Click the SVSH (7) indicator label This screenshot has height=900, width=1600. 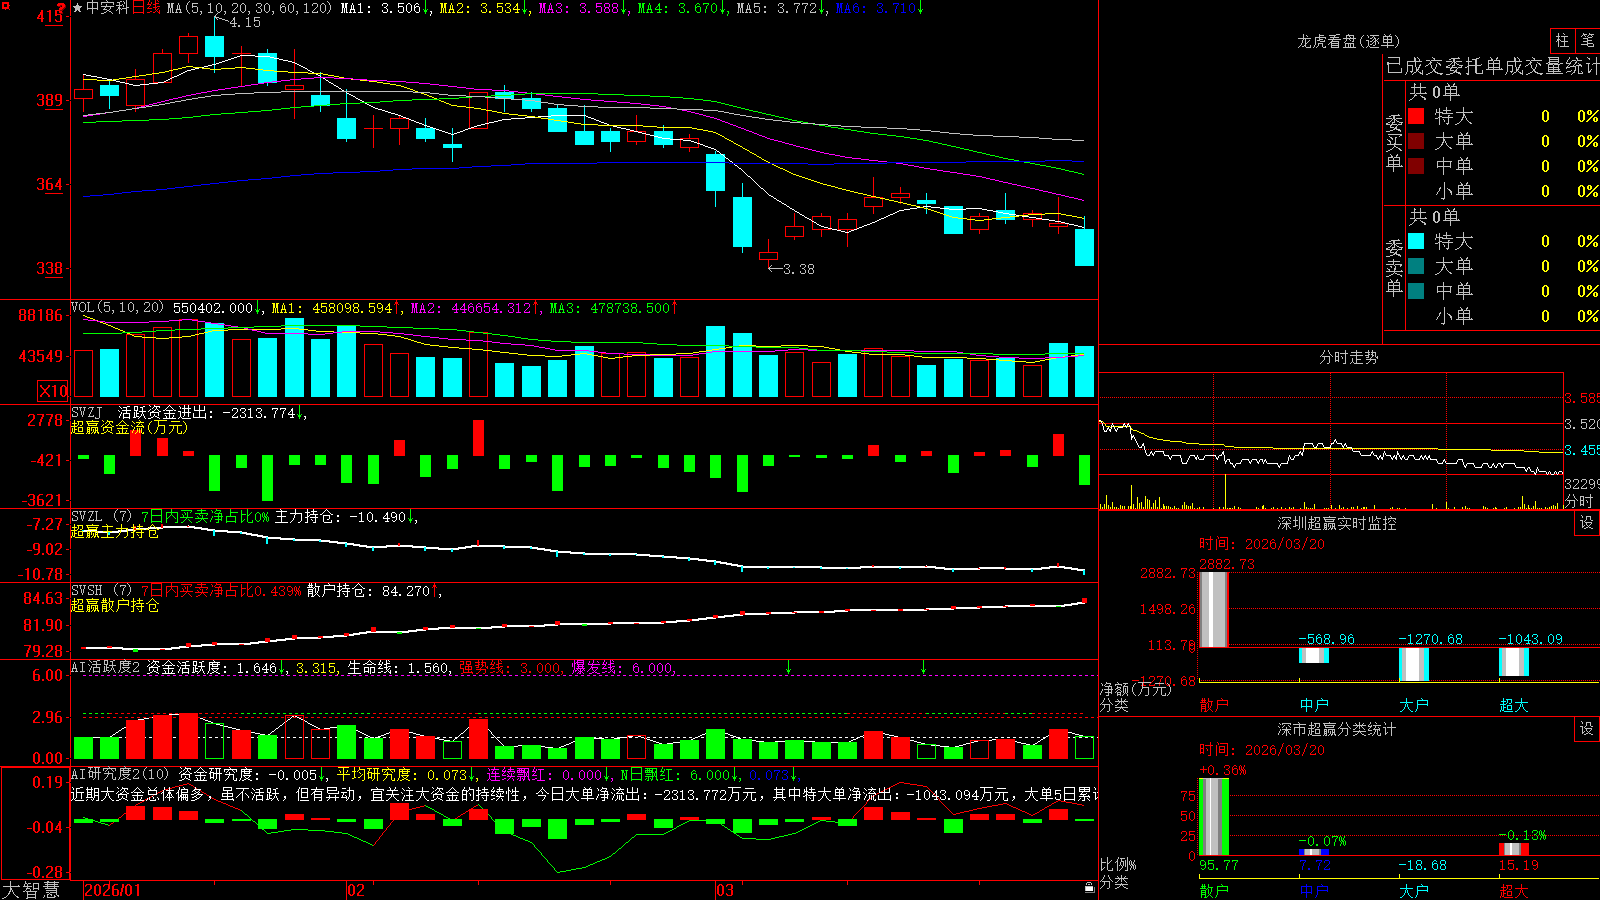coord(101,591)
